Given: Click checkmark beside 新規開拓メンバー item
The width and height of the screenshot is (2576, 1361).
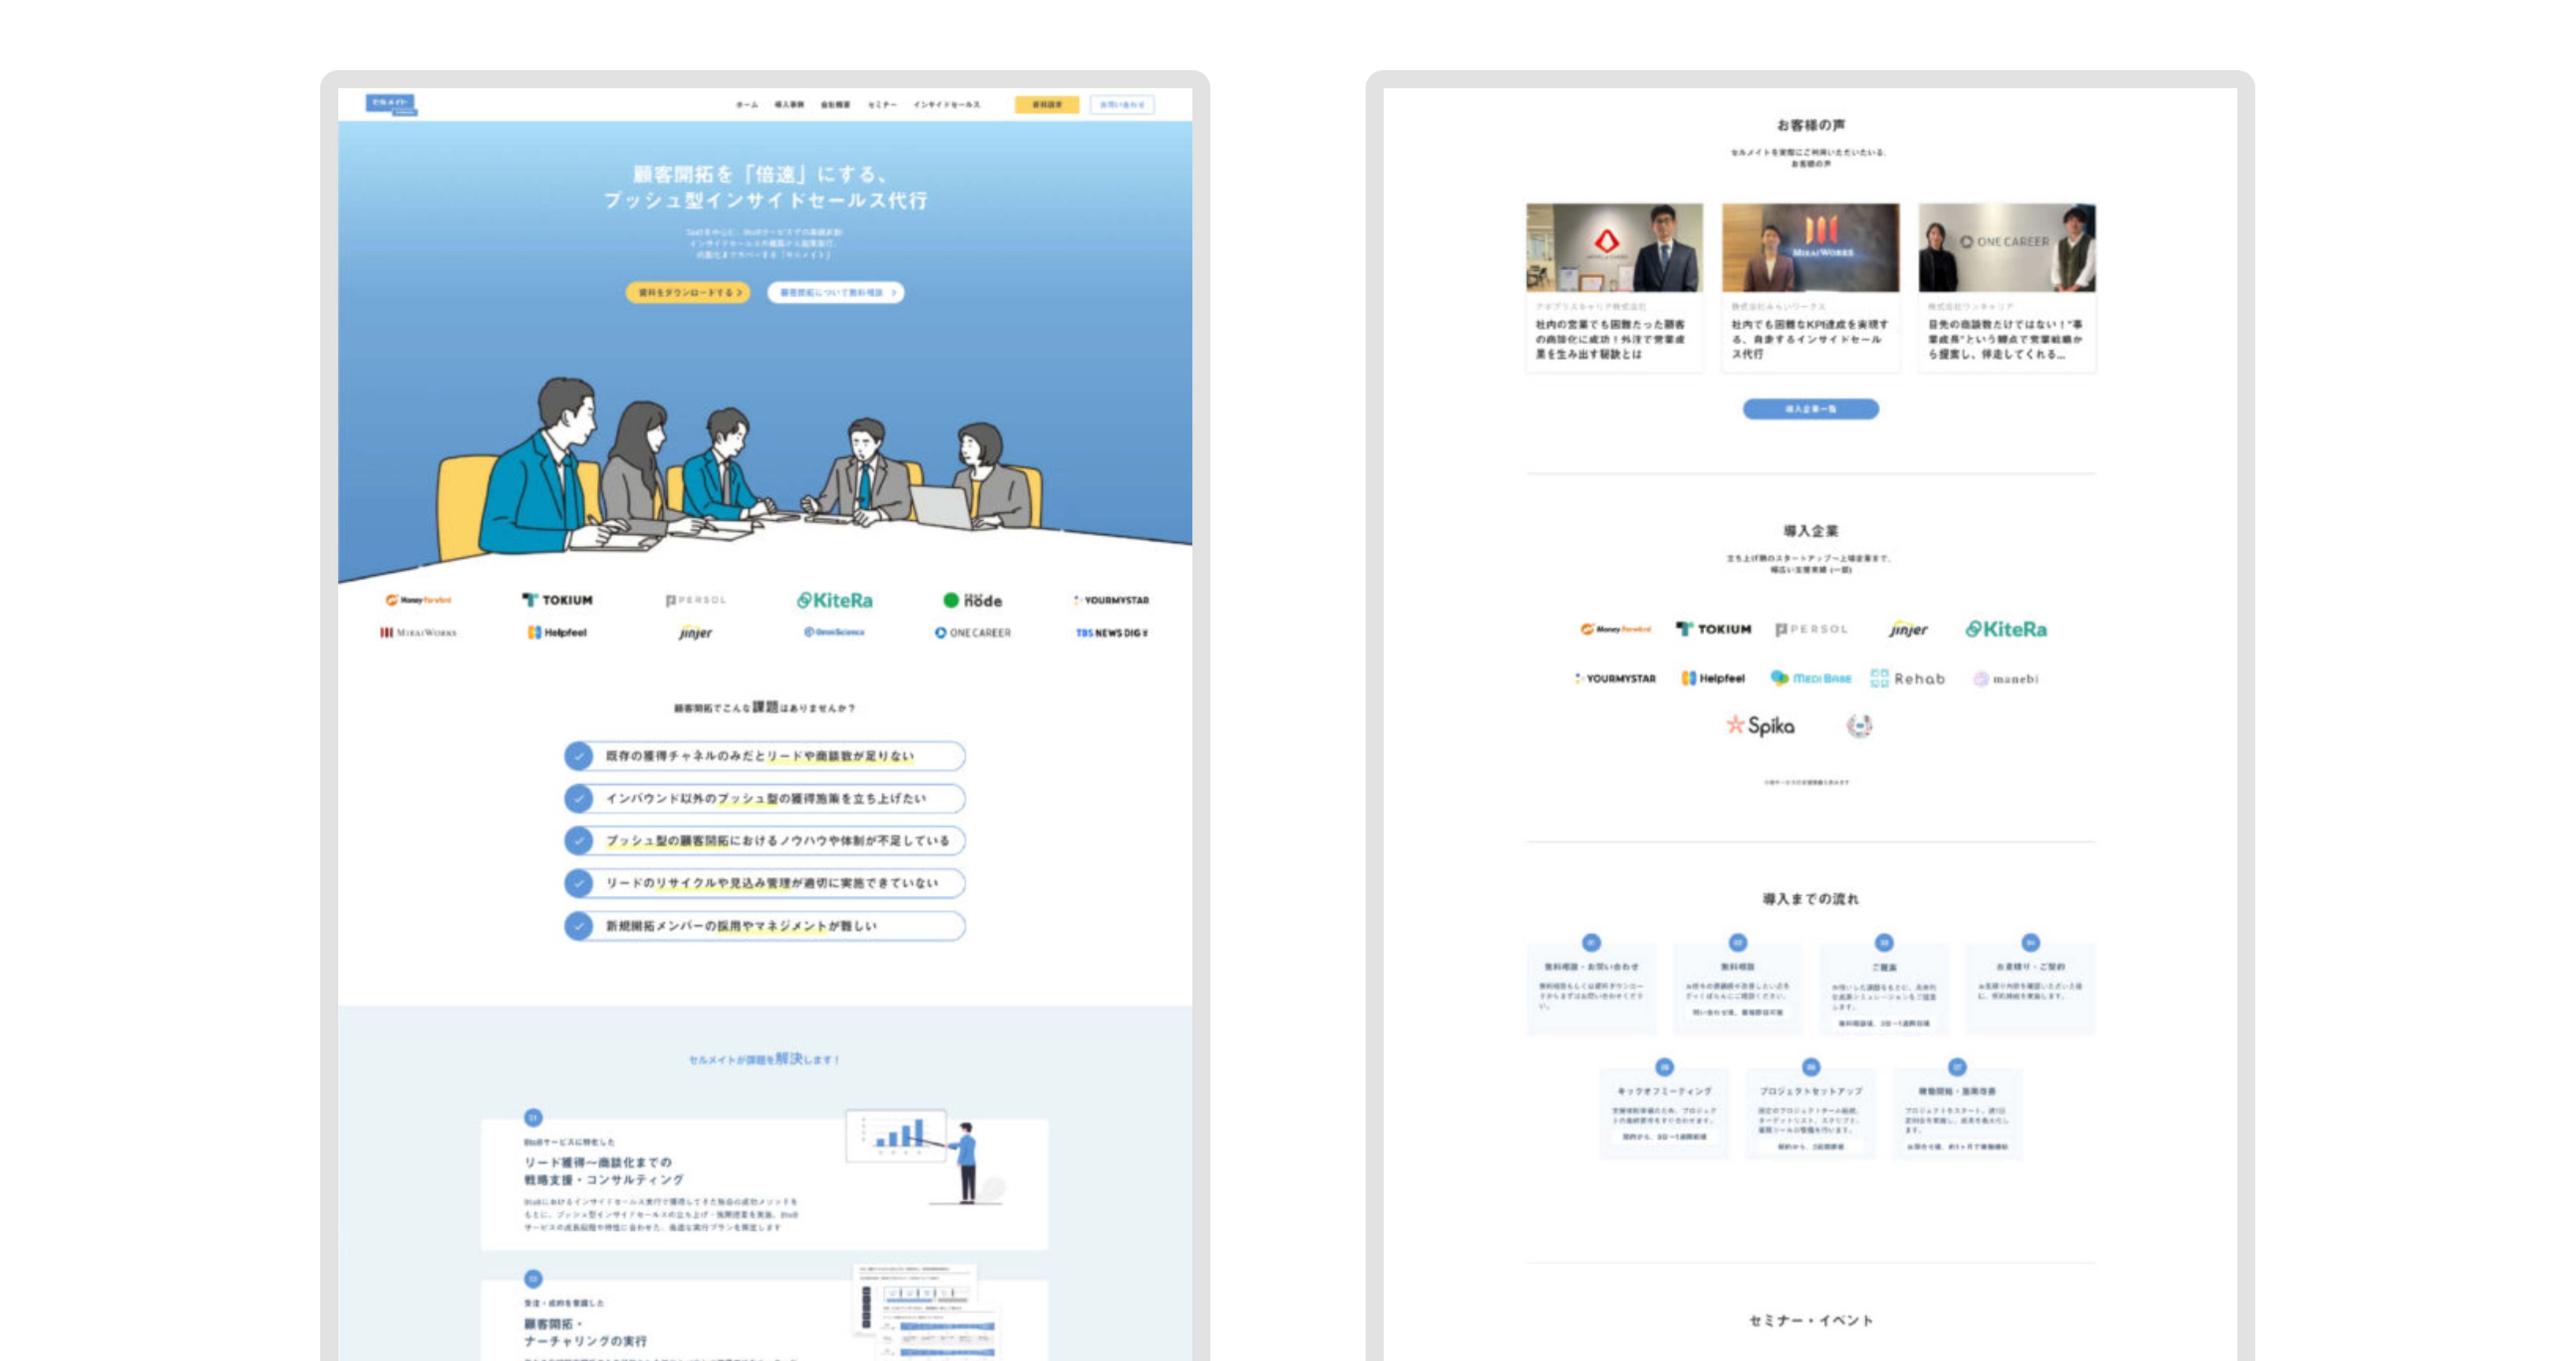Looking at the screenshot, I should [x=578, y=926].
